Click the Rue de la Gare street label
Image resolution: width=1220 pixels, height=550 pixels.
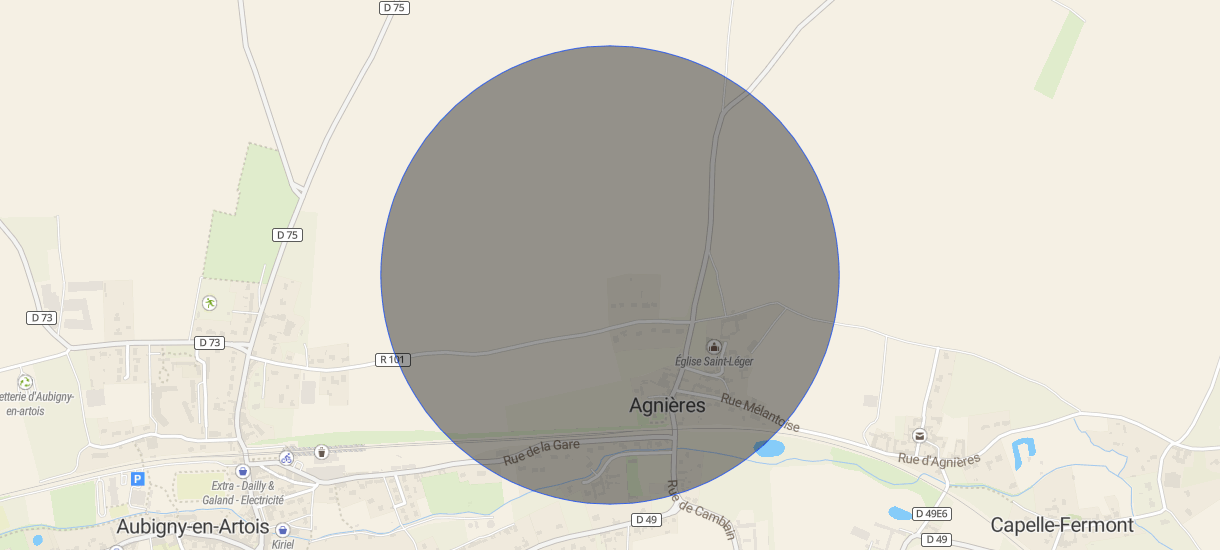pyautogui.click(x=541, y=451)
